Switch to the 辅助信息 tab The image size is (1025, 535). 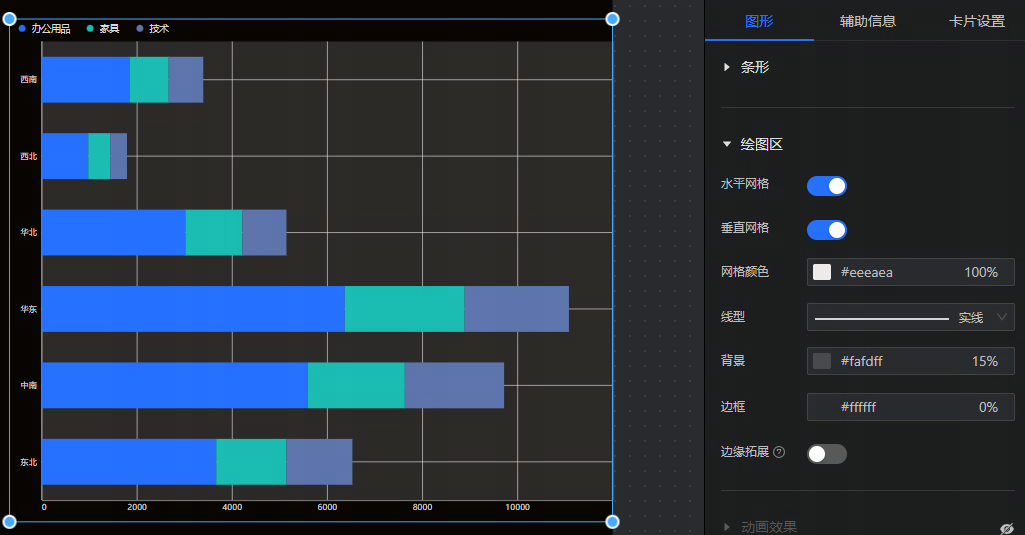click(x=867, y=21)
